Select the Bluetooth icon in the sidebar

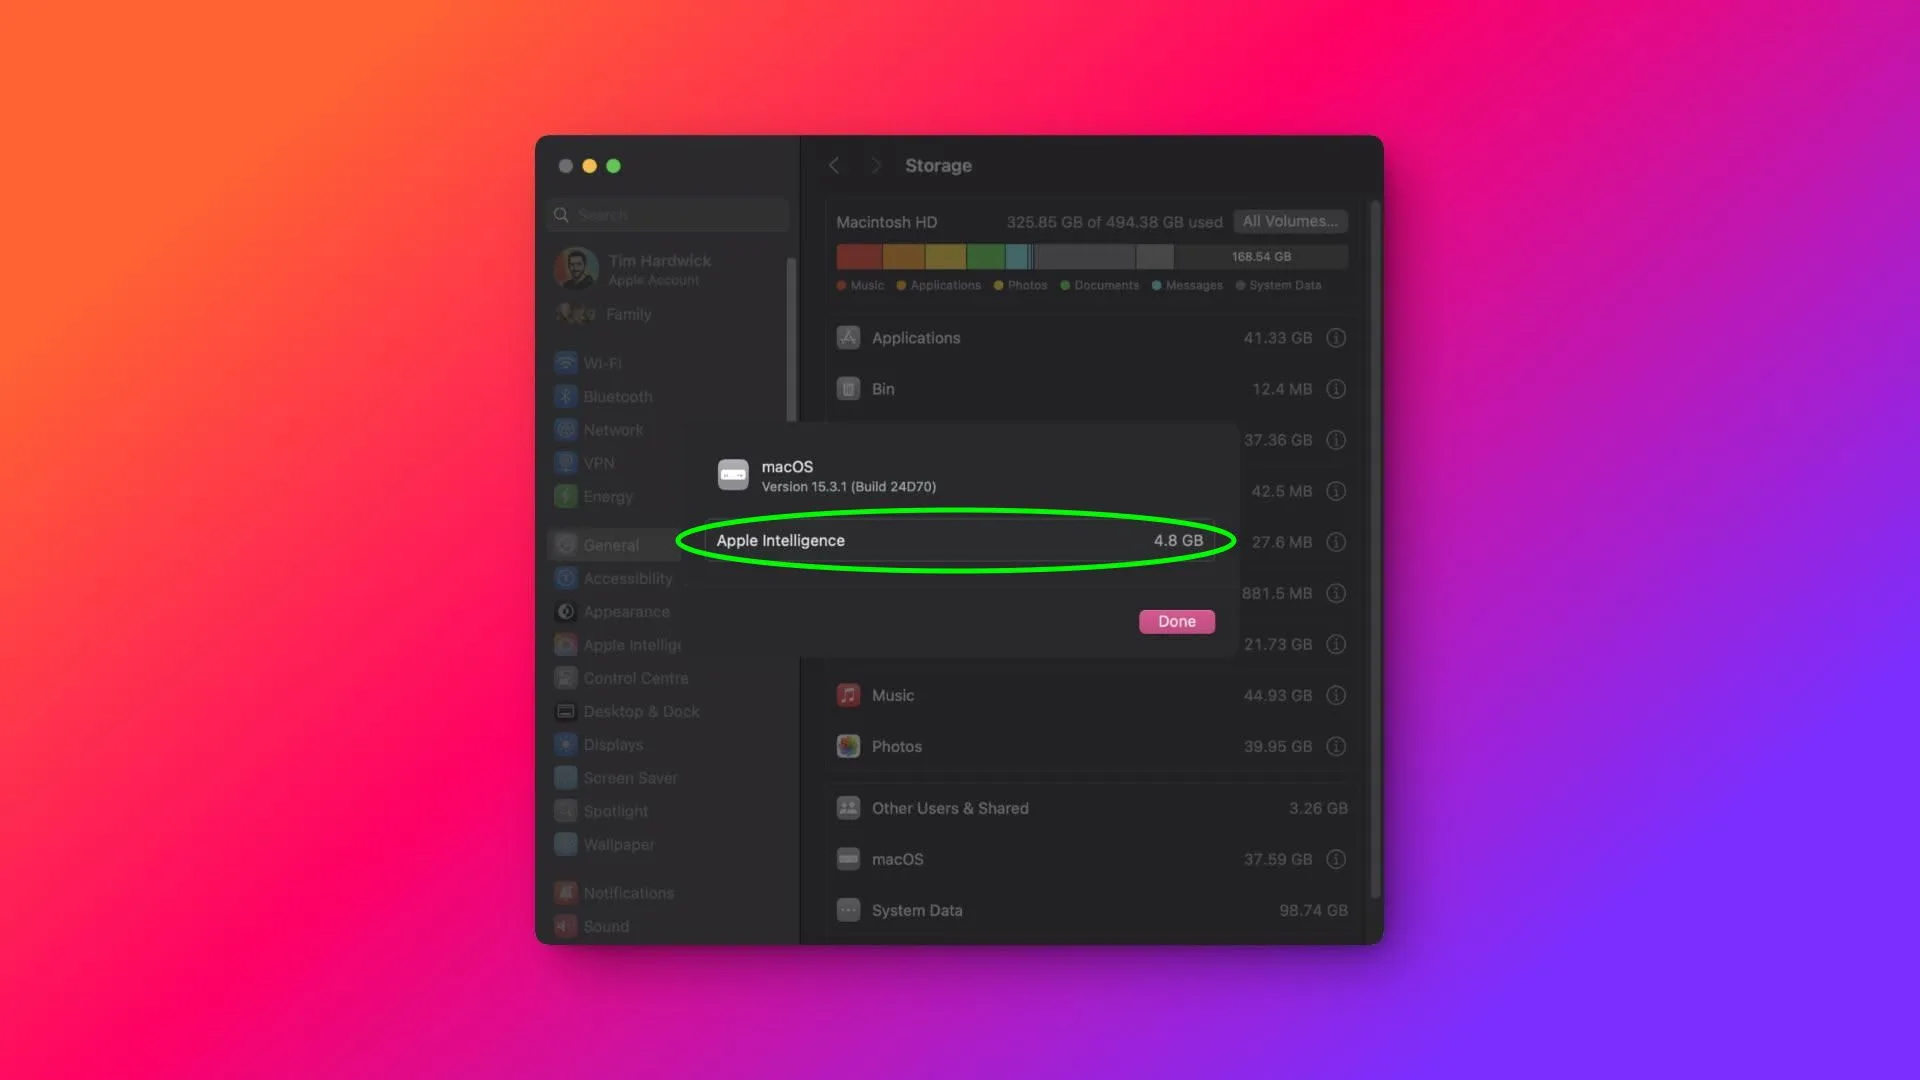[x=566, y=396]
